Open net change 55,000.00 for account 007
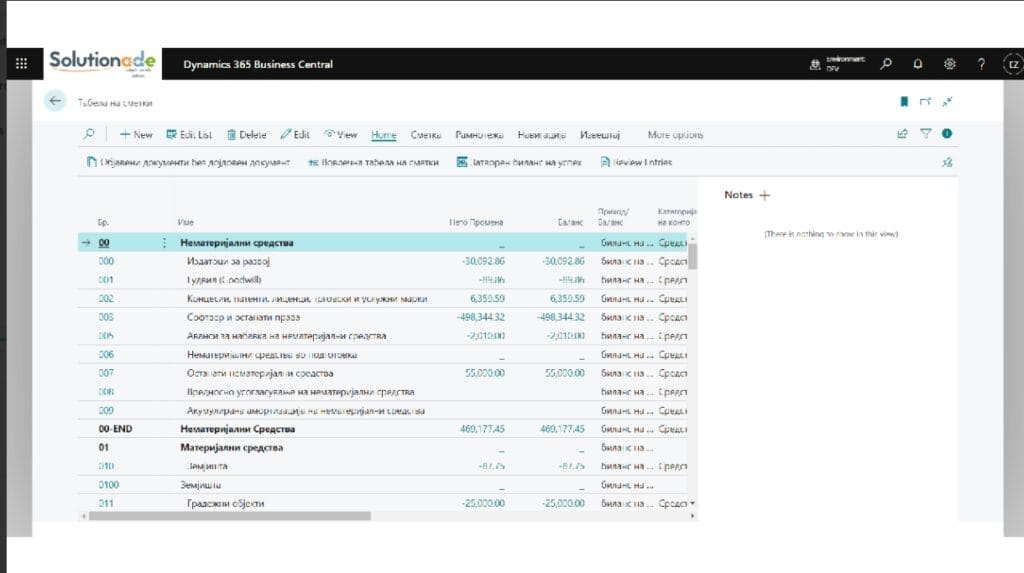 tap(485, 373)
